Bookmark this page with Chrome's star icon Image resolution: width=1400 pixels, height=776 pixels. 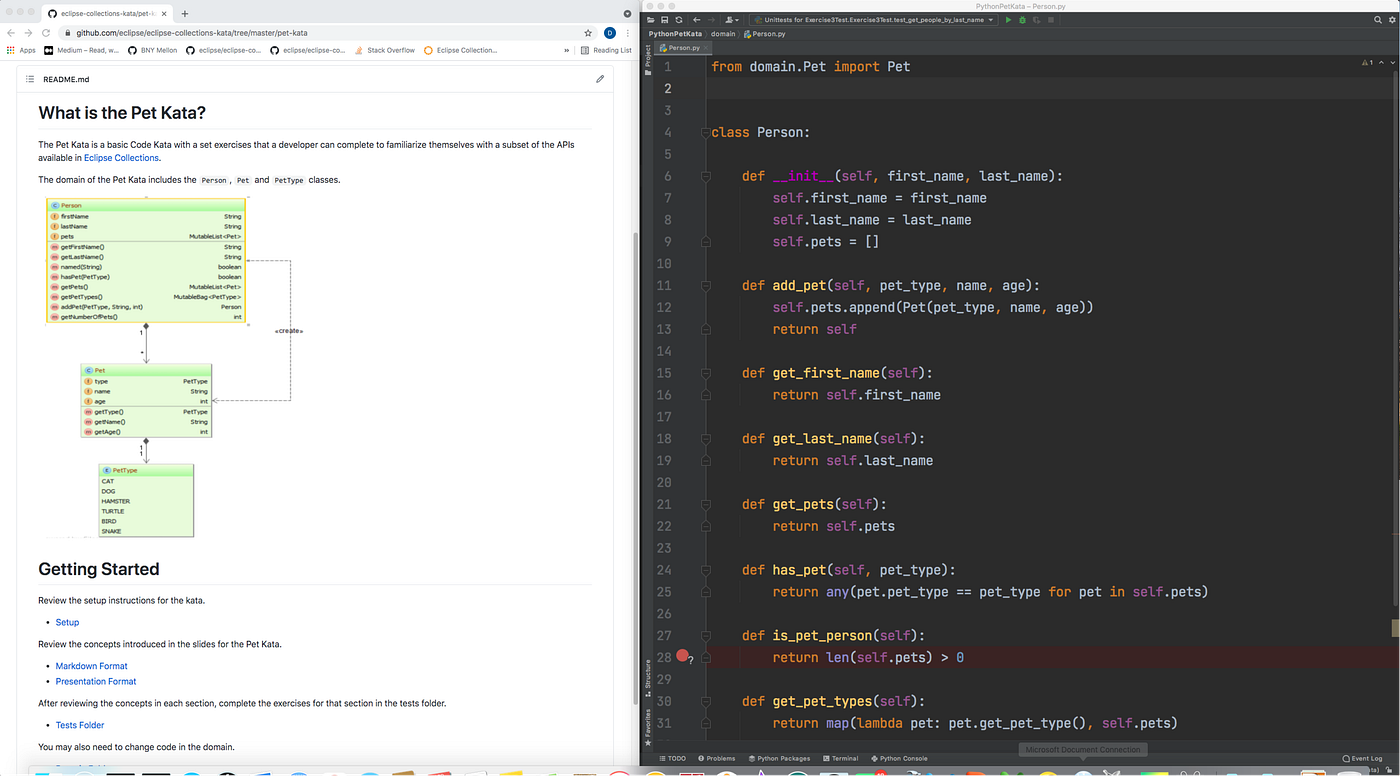pyautogui.click(x=588, y=33)
